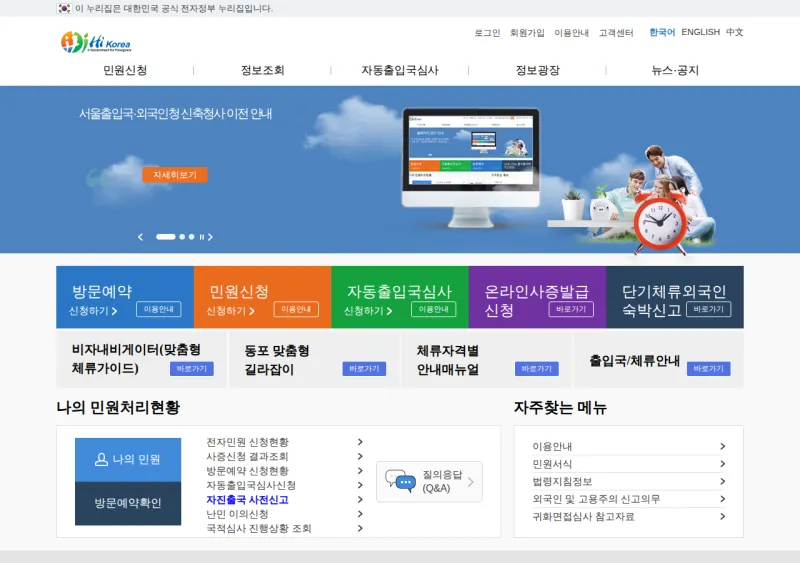Click chevron beside 자진출국 사전신고
800x563 pixels.
360,500
